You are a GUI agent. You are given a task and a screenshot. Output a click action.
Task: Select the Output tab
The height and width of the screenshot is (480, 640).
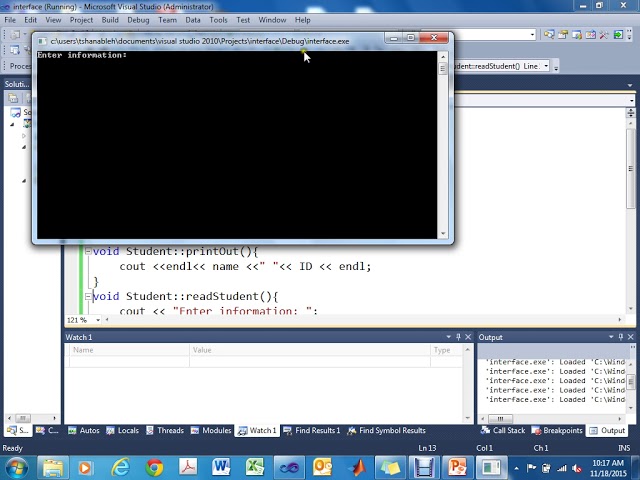[607, 431]
